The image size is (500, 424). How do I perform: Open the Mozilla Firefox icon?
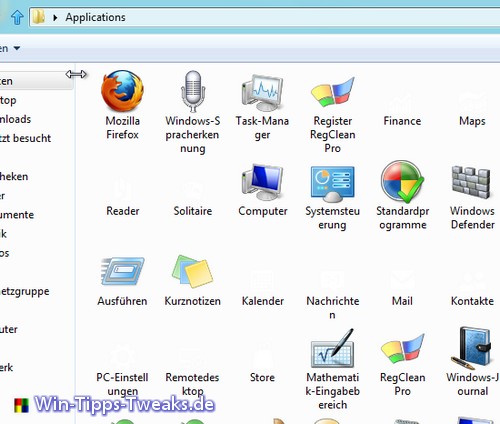click(x=122, y=91)
